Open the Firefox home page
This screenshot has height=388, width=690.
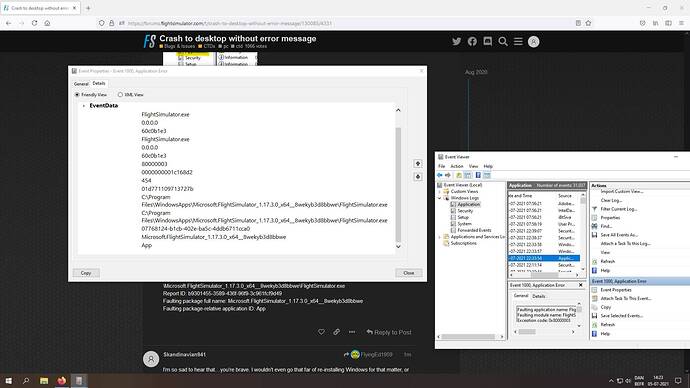pyautogui.click(x=47, y=23)
